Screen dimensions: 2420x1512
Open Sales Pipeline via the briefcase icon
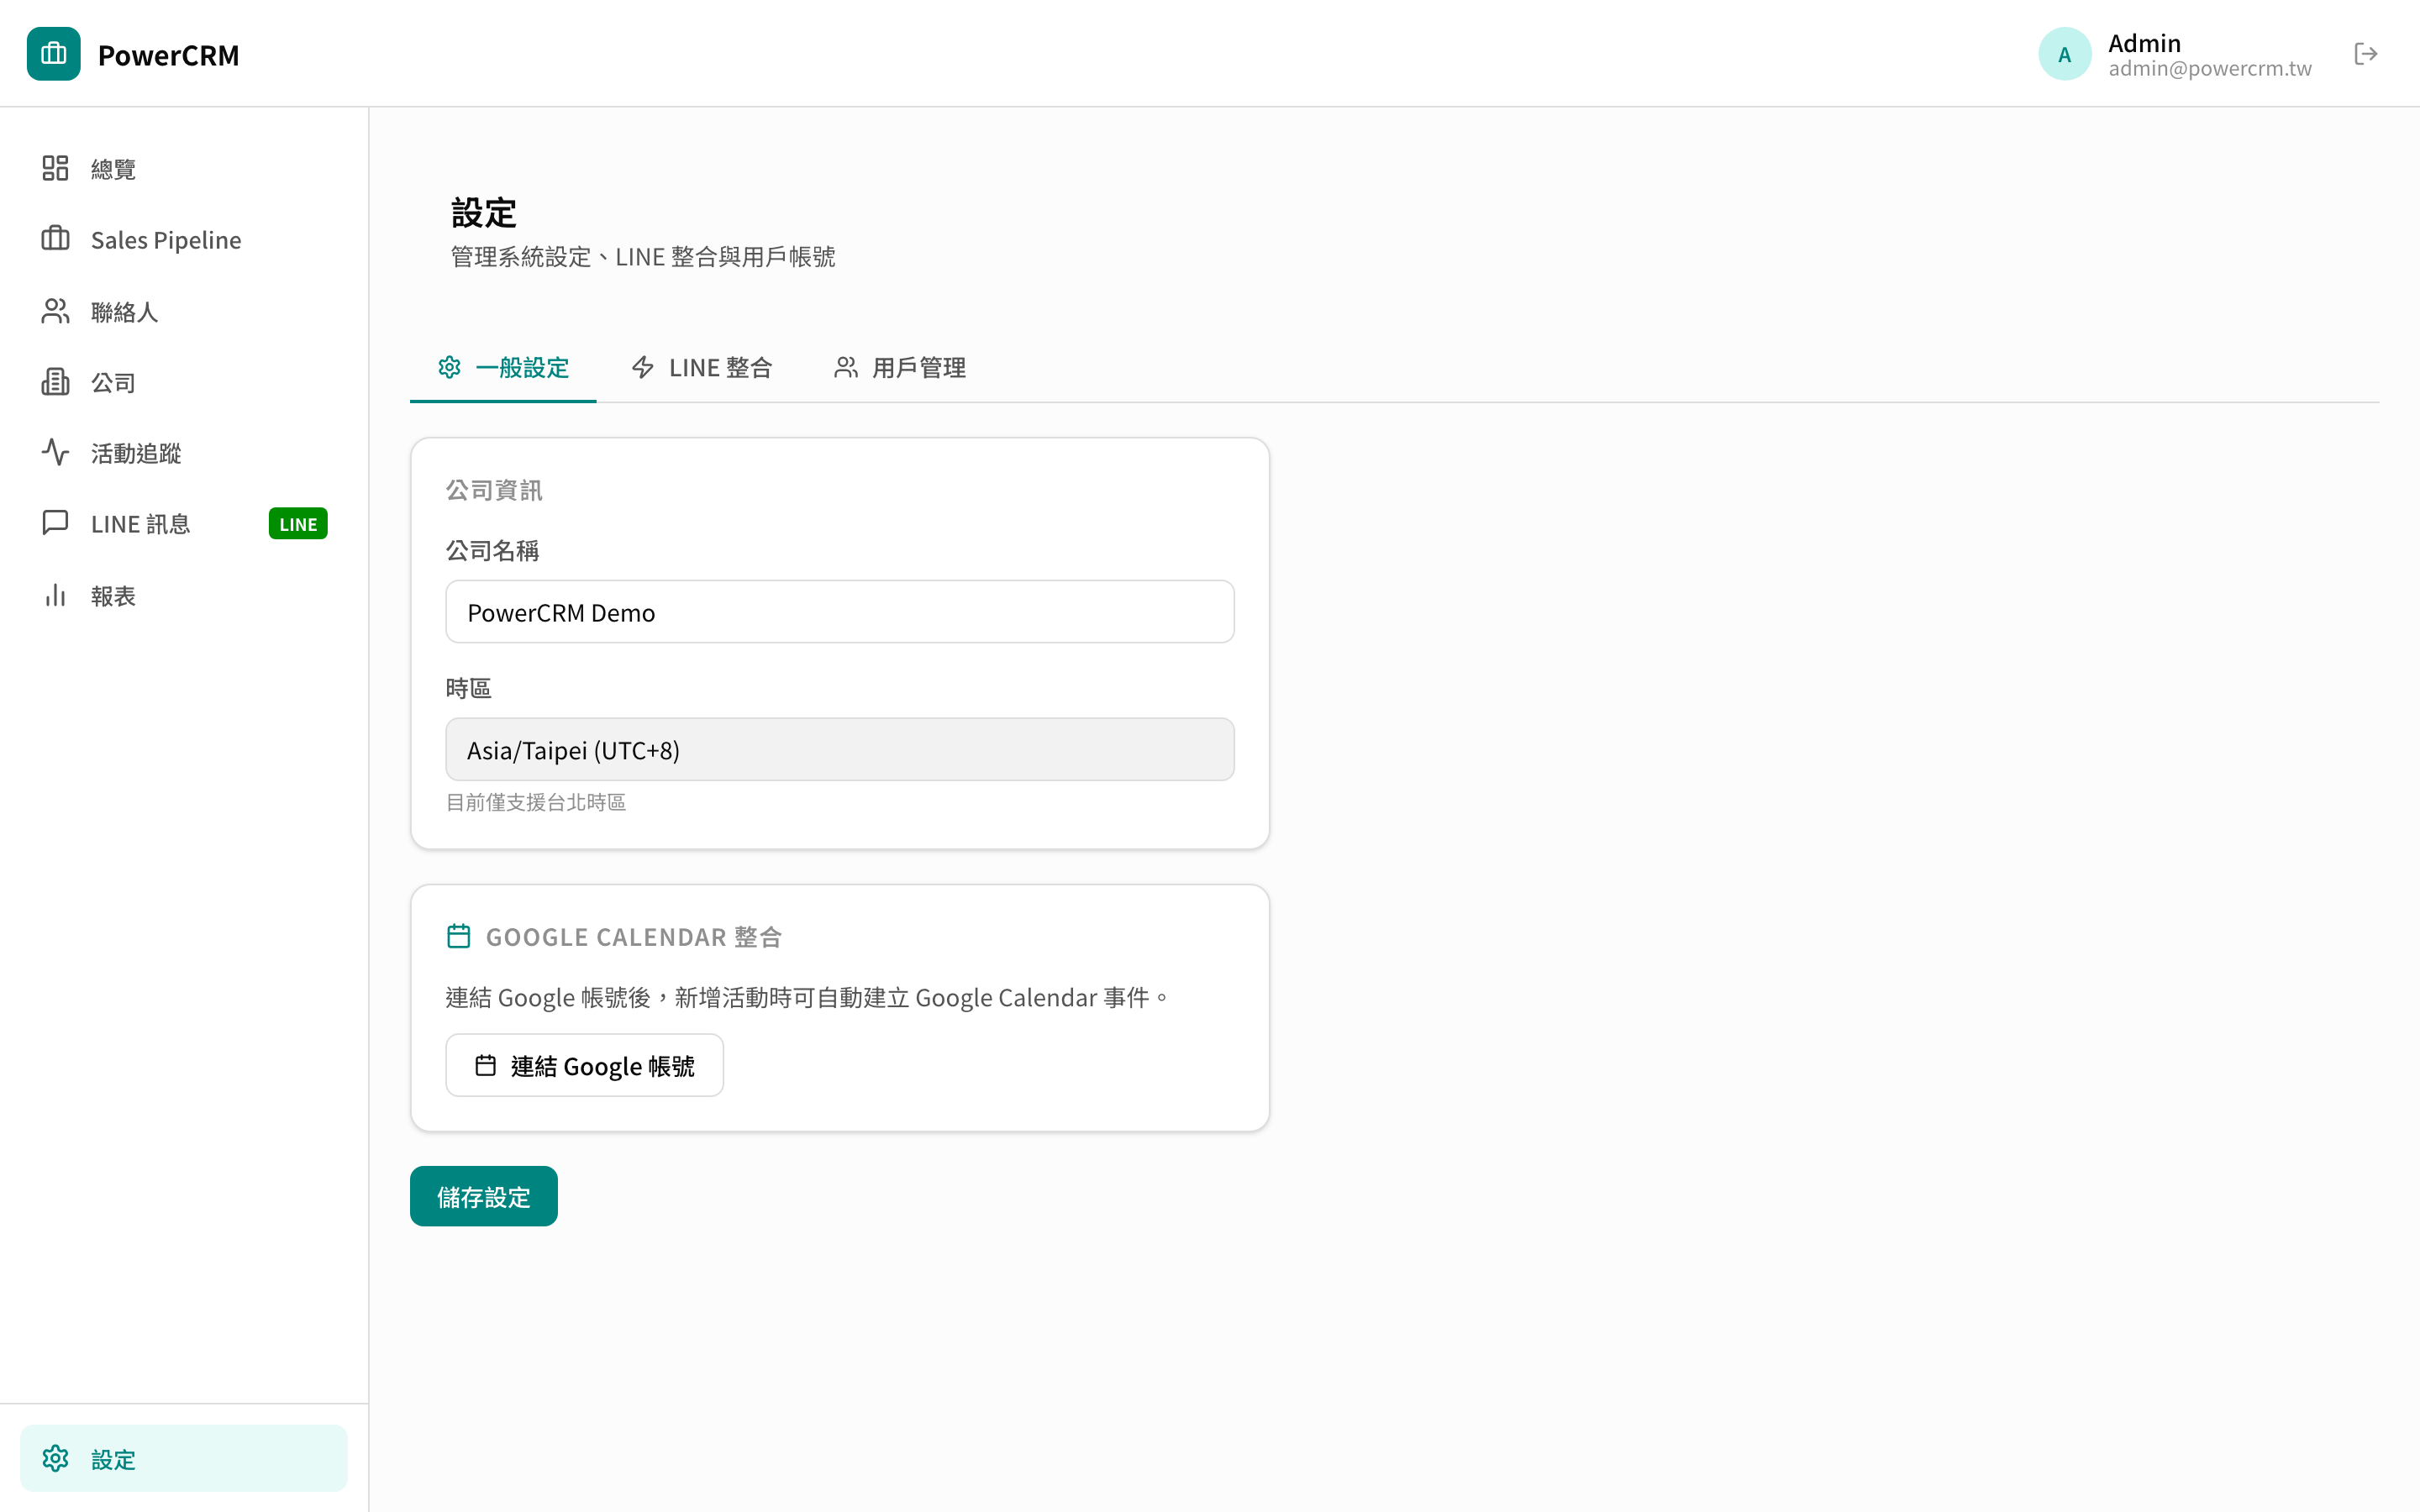tap(55, 239)
